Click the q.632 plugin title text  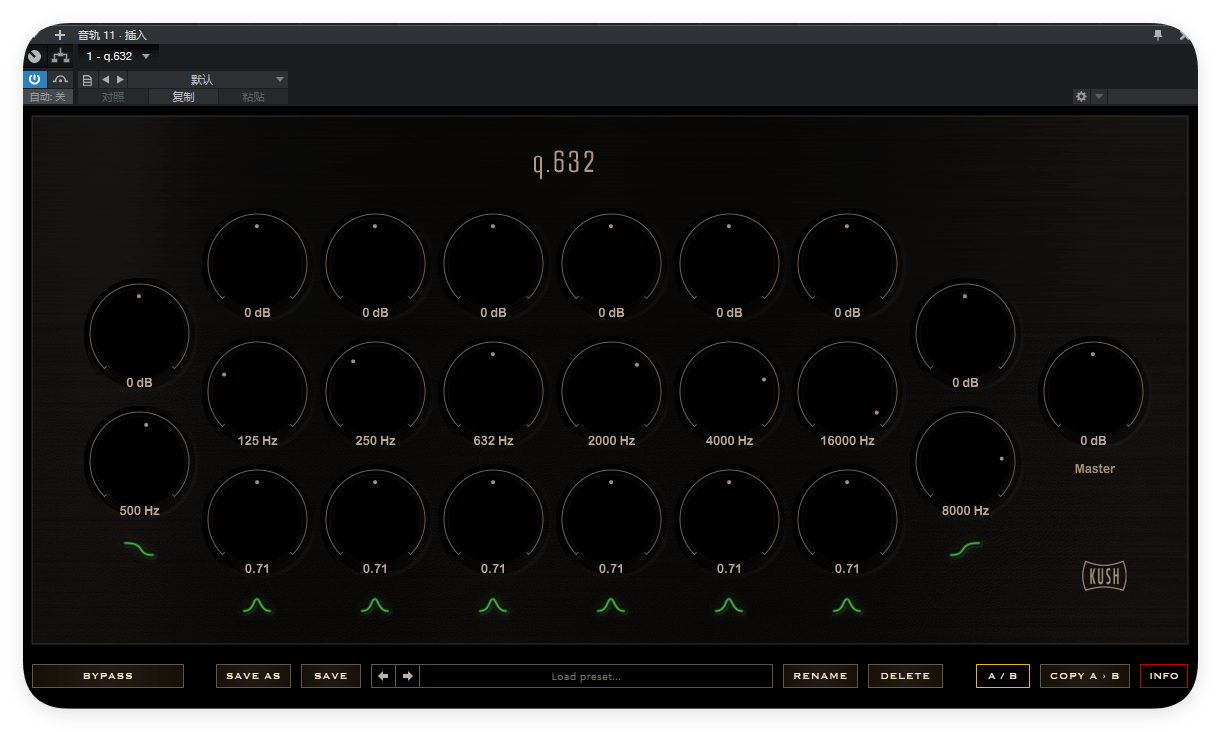point(564,163)
